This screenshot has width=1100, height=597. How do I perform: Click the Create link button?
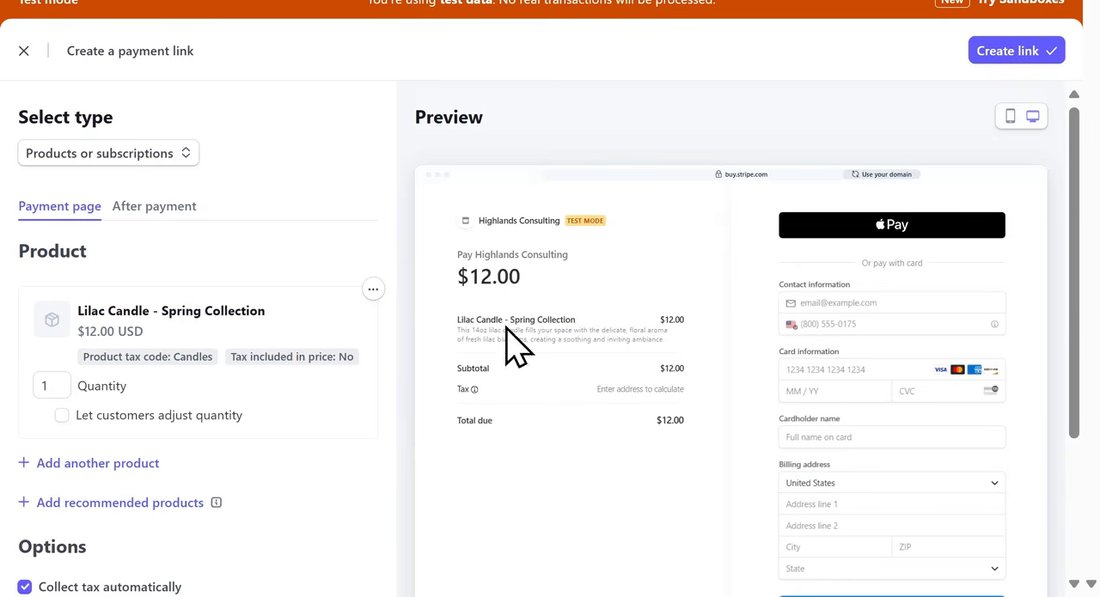click(1017, 51)
